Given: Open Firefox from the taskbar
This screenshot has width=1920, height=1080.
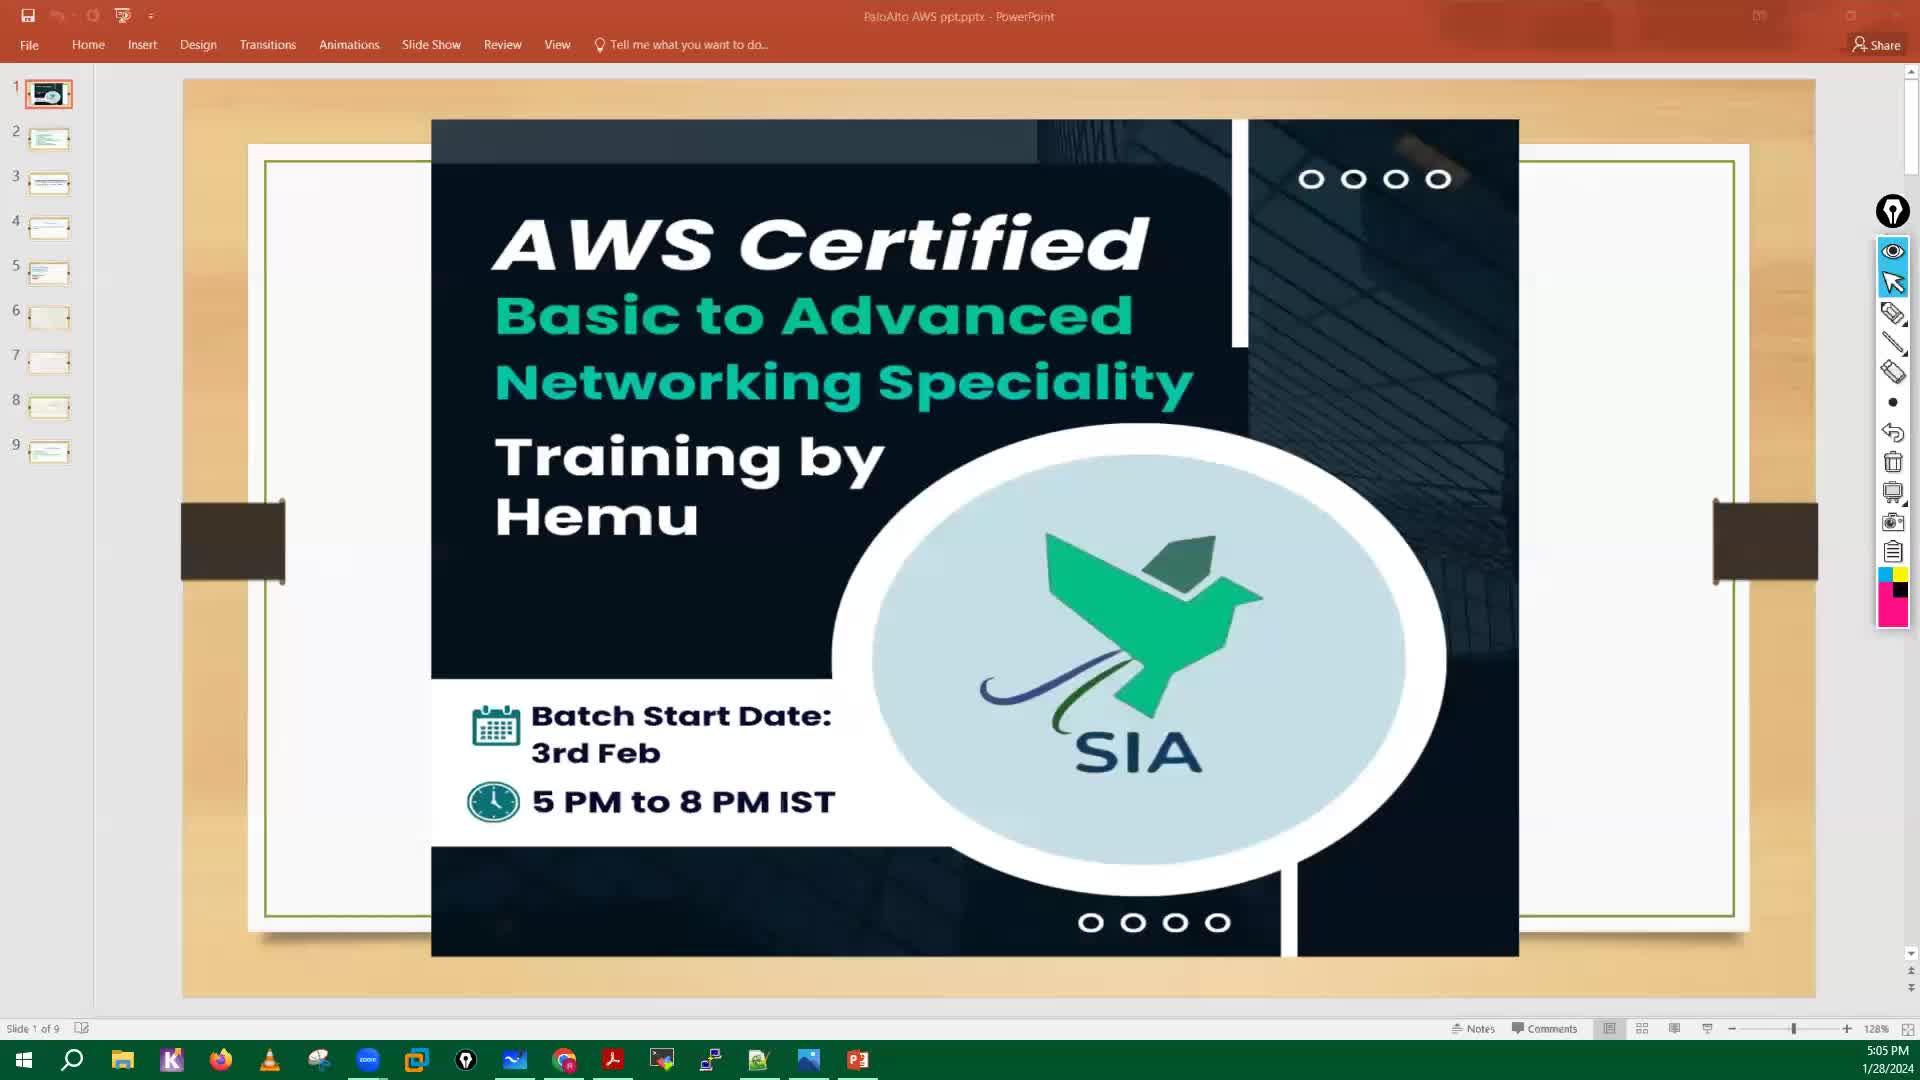Looking at the screenshot, I should pos(220,1060).
